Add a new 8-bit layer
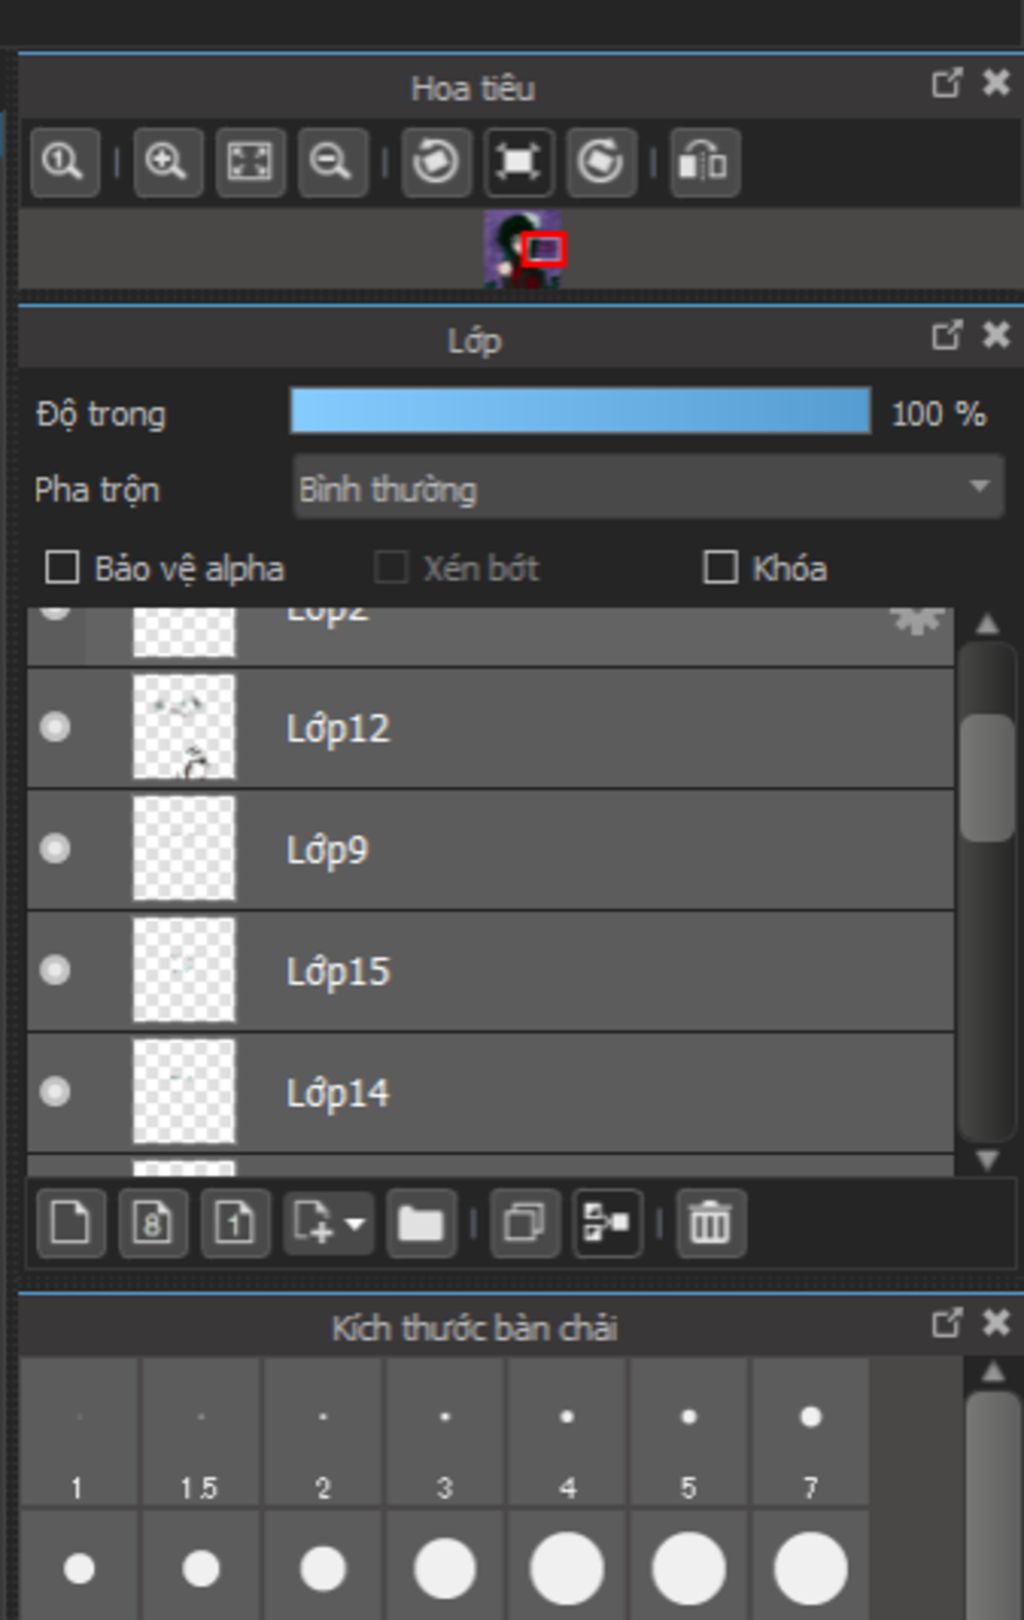 (x=153, y=1222)
